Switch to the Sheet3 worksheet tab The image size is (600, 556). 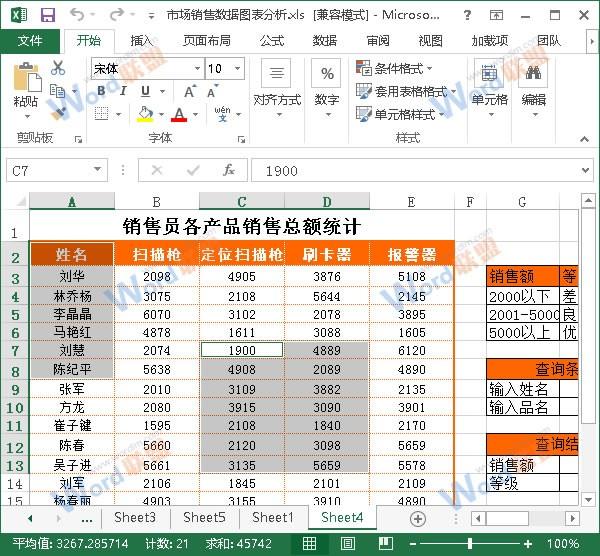coord(134,518)
